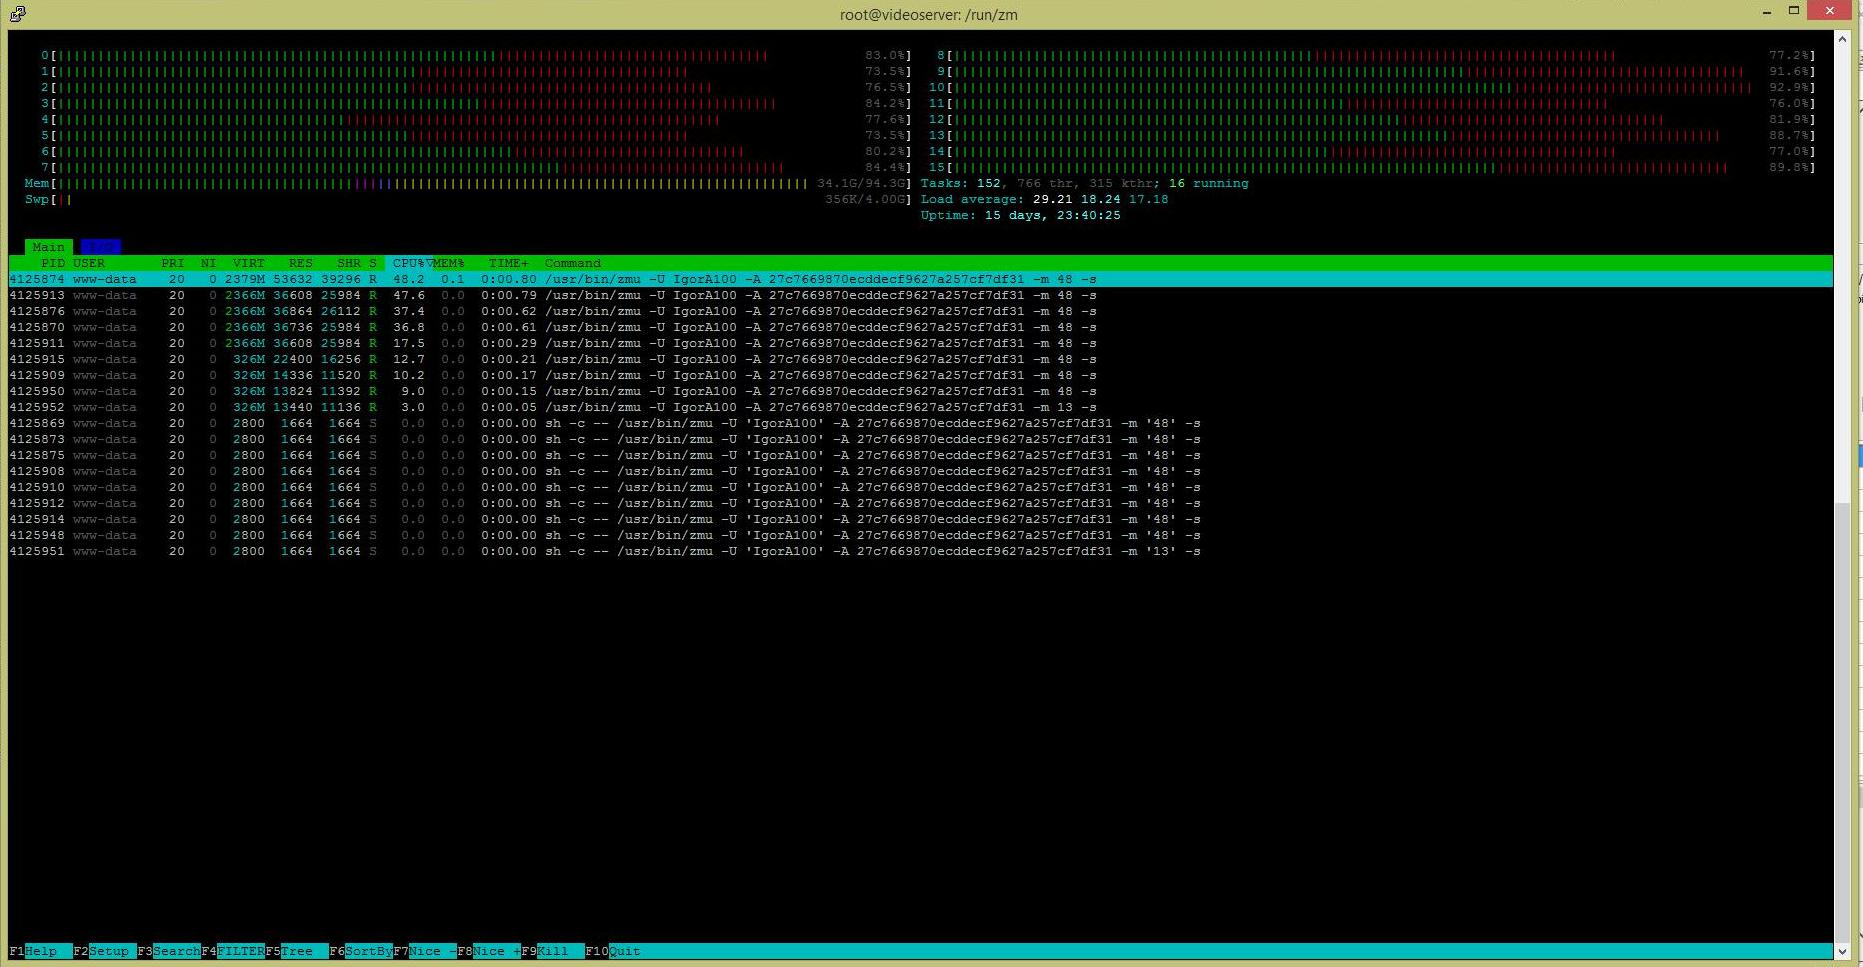The image size is (1863, 967).
Task: Select process row with PID 4125911
Action: [x=921, y=343]
